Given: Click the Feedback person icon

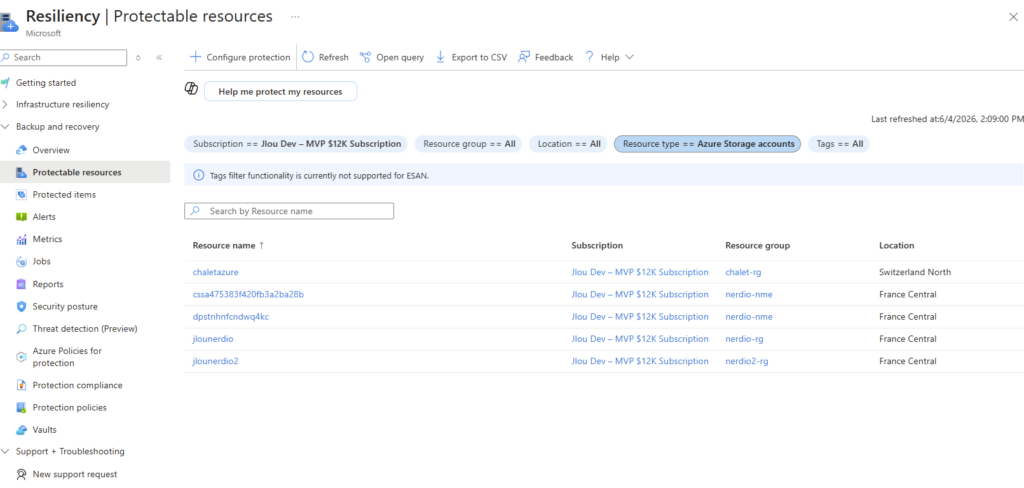Looking at the screenshot, I should 524,57.
